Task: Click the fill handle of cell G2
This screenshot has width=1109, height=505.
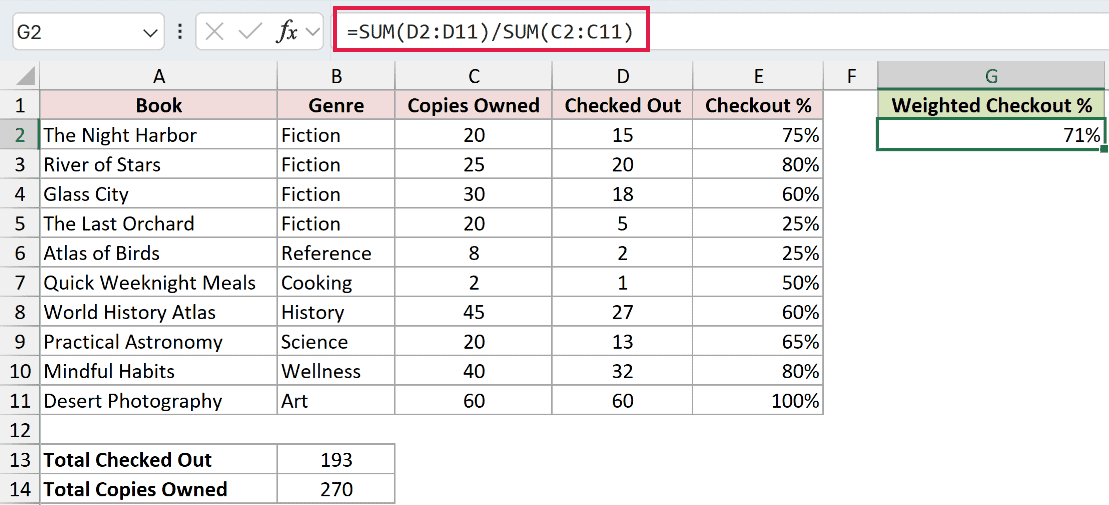Action: [1105, 149]
